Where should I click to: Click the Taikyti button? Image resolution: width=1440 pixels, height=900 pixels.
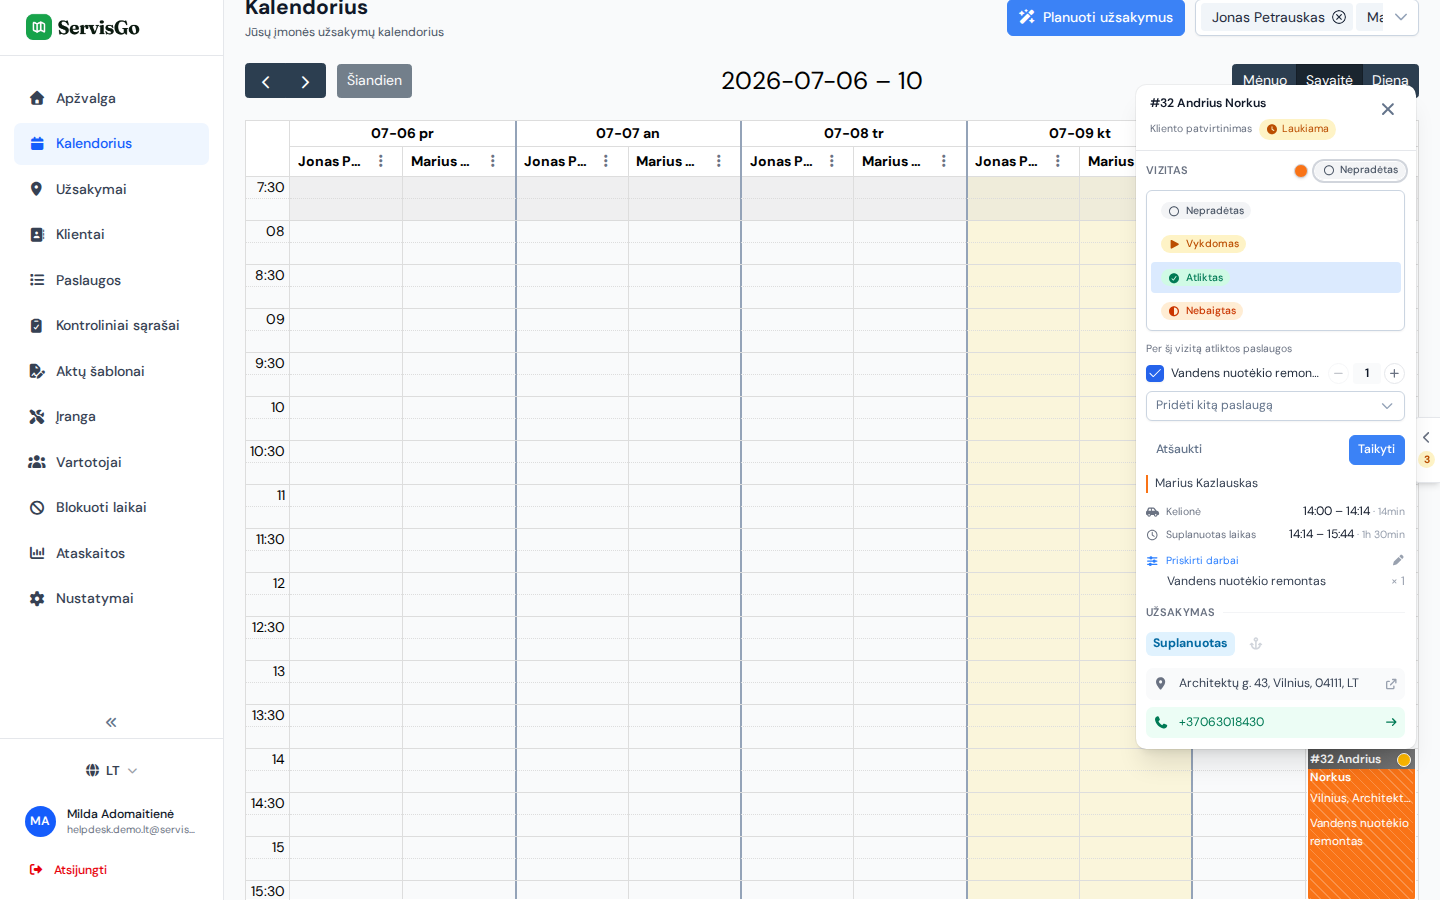pos(1376,449)
